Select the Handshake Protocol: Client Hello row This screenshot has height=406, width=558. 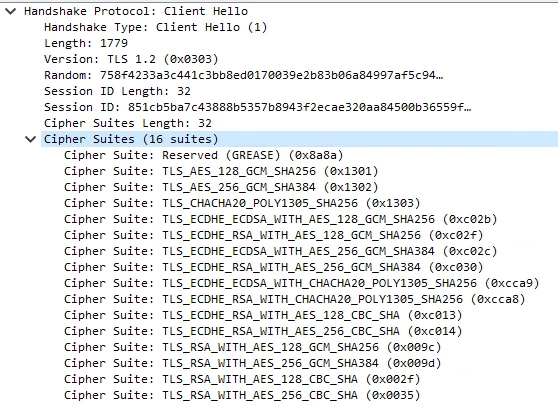[x=136, y=11]
